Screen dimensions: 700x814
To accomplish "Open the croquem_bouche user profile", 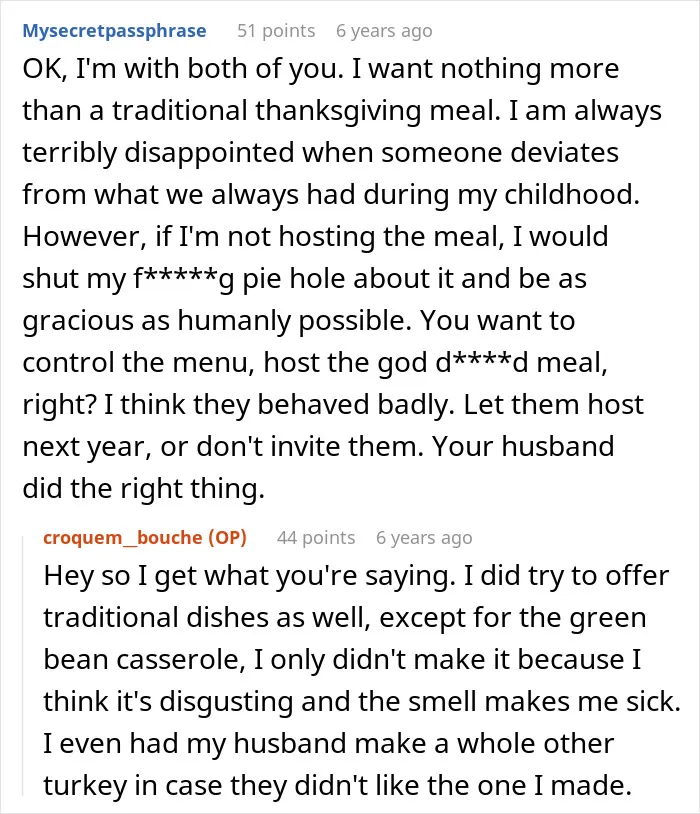I will (123, 538).
